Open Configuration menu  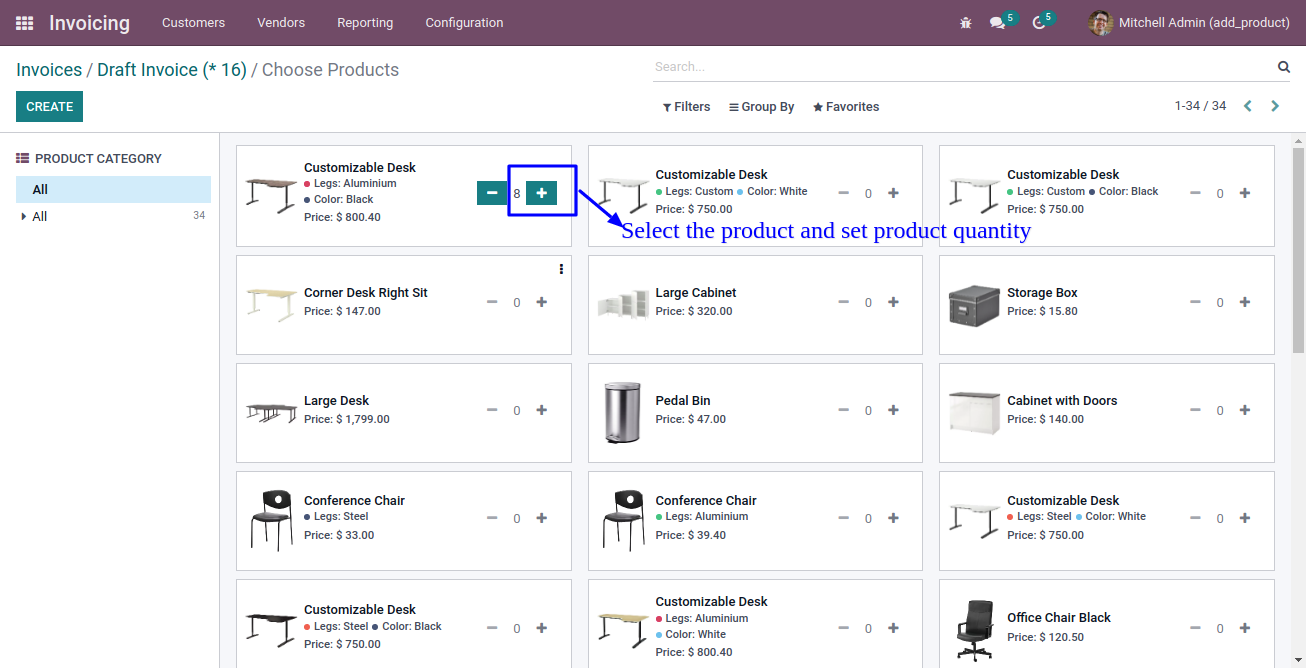point(464,22)
